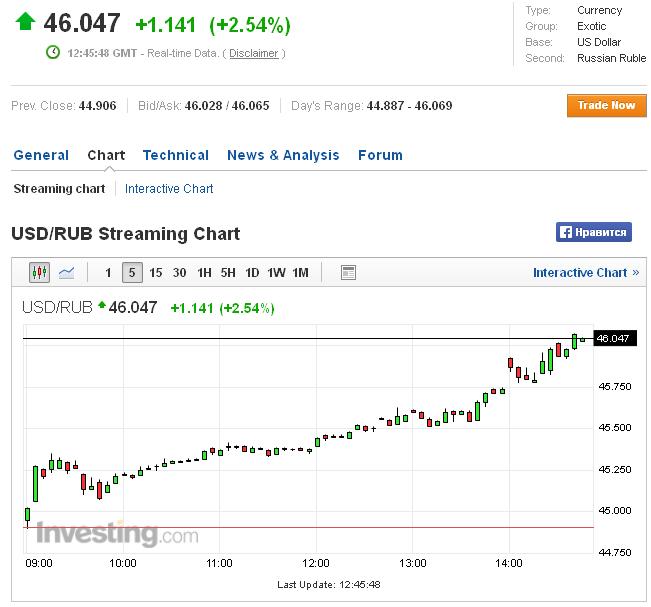Select the Chart tab
651x607 pixels.
106,155
